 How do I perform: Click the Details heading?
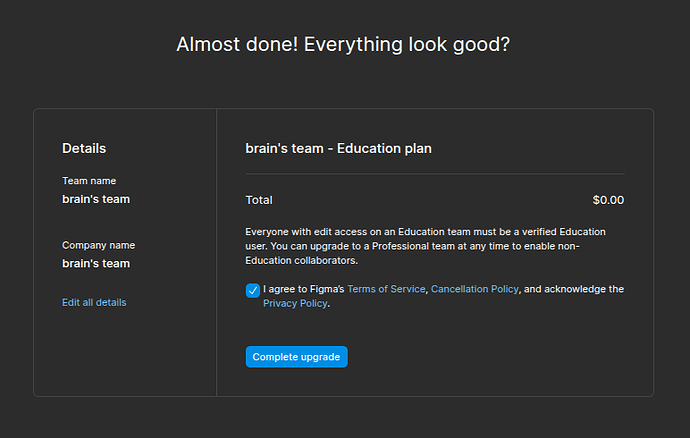(x=84, y=148)
